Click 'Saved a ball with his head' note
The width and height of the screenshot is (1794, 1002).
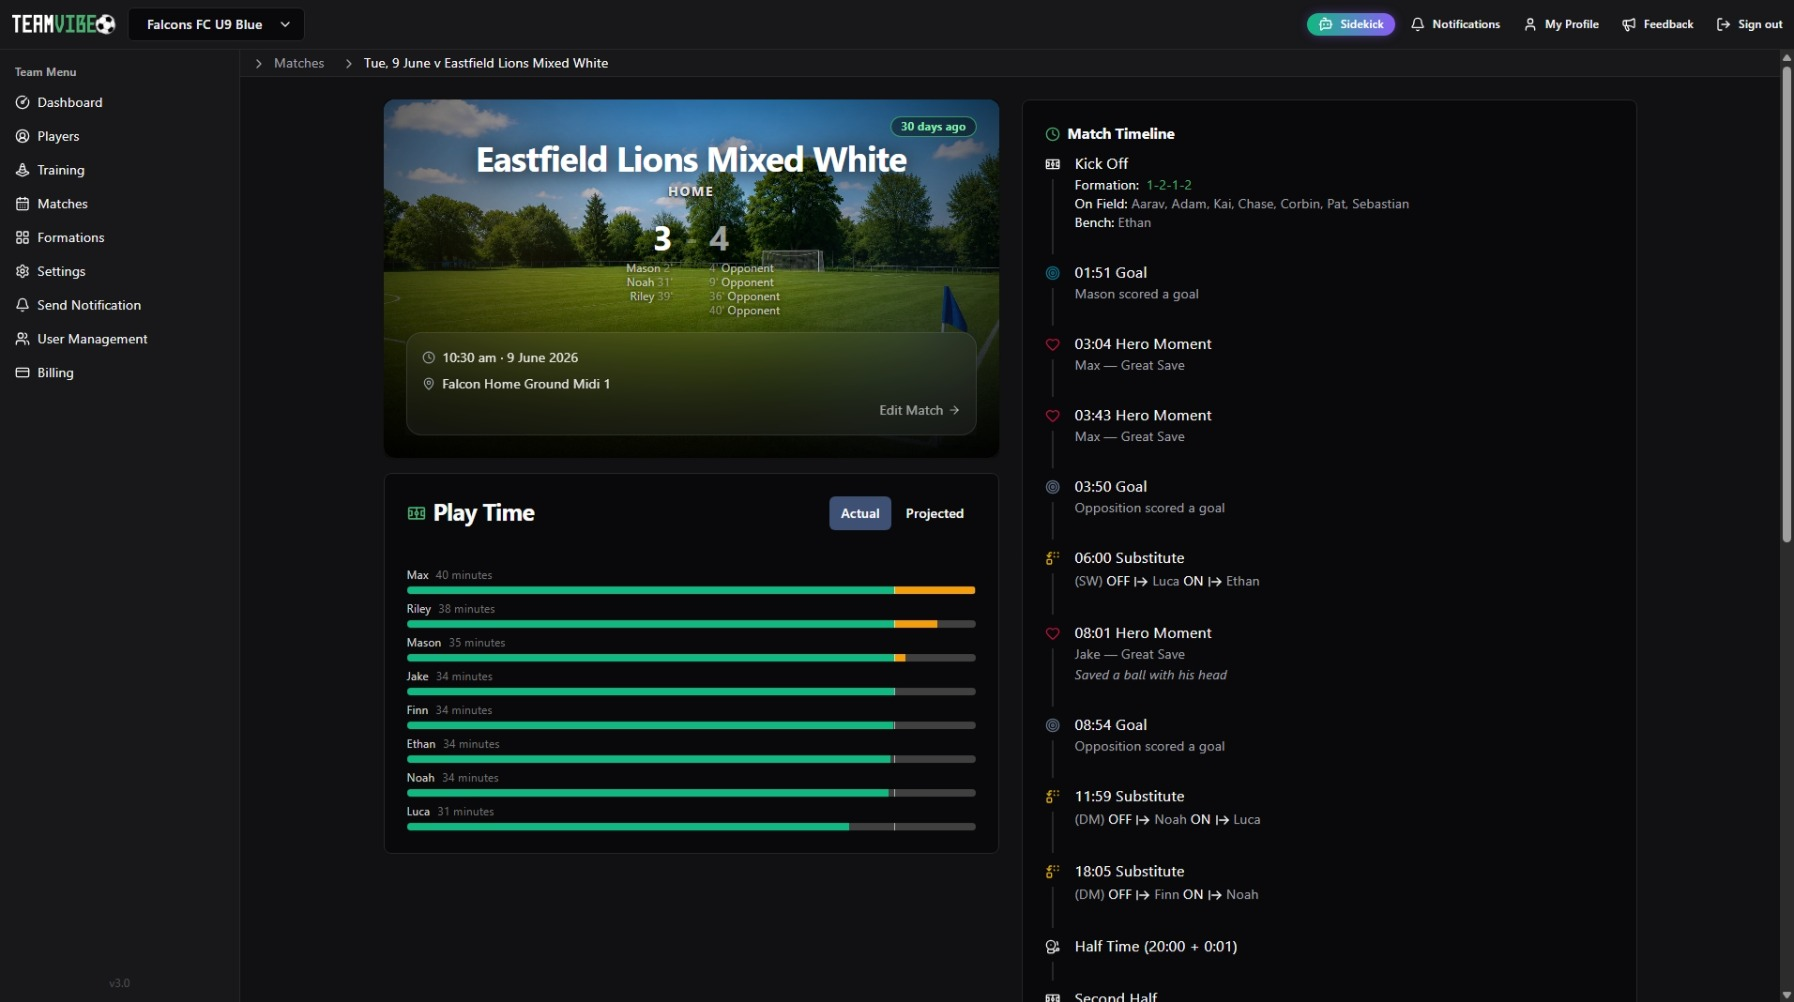1150,675
